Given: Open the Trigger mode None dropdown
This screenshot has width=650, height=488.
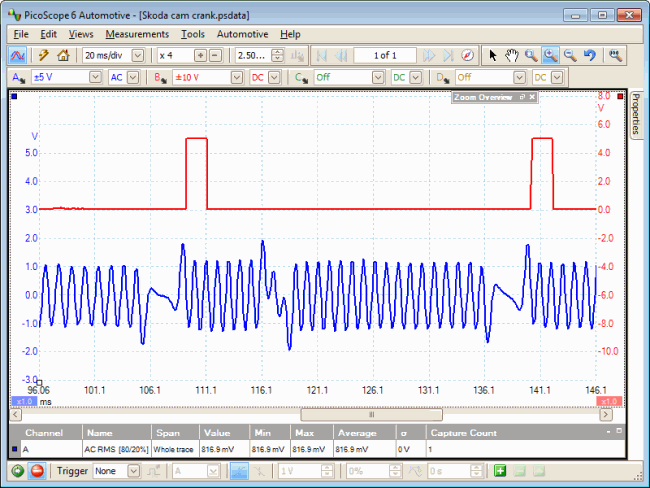Looking at the screenshot, I should click(133, 471).
